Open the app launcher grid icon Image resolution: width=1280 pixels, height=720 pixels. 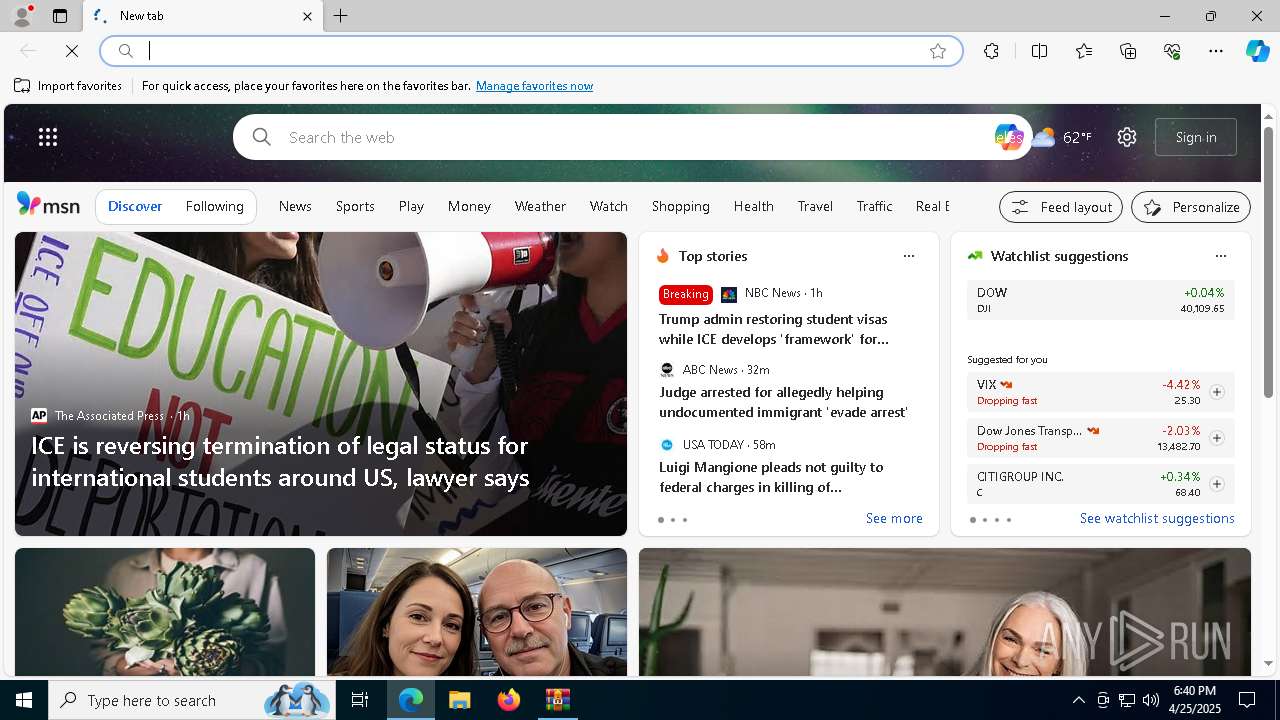point(48,137)
